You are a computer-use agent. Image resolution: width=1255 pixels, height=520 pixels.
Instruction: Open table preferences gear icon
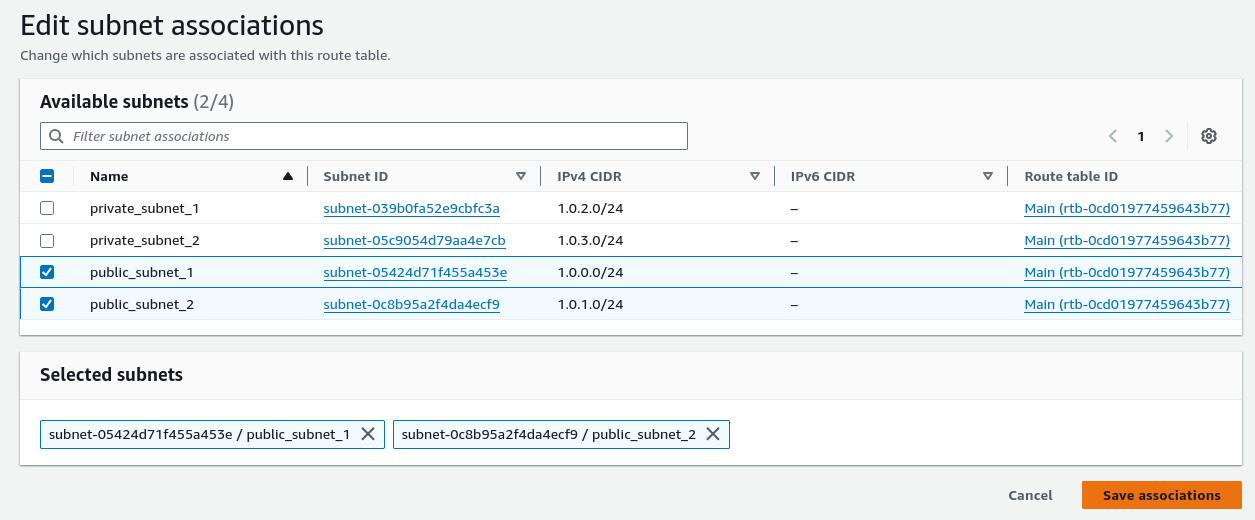click(1208, 136)
